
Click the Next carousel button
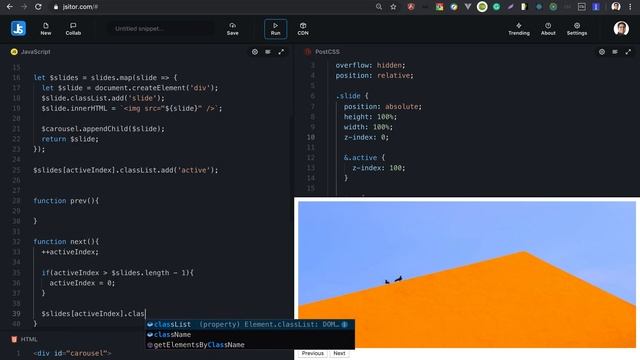tap(339, 353)
